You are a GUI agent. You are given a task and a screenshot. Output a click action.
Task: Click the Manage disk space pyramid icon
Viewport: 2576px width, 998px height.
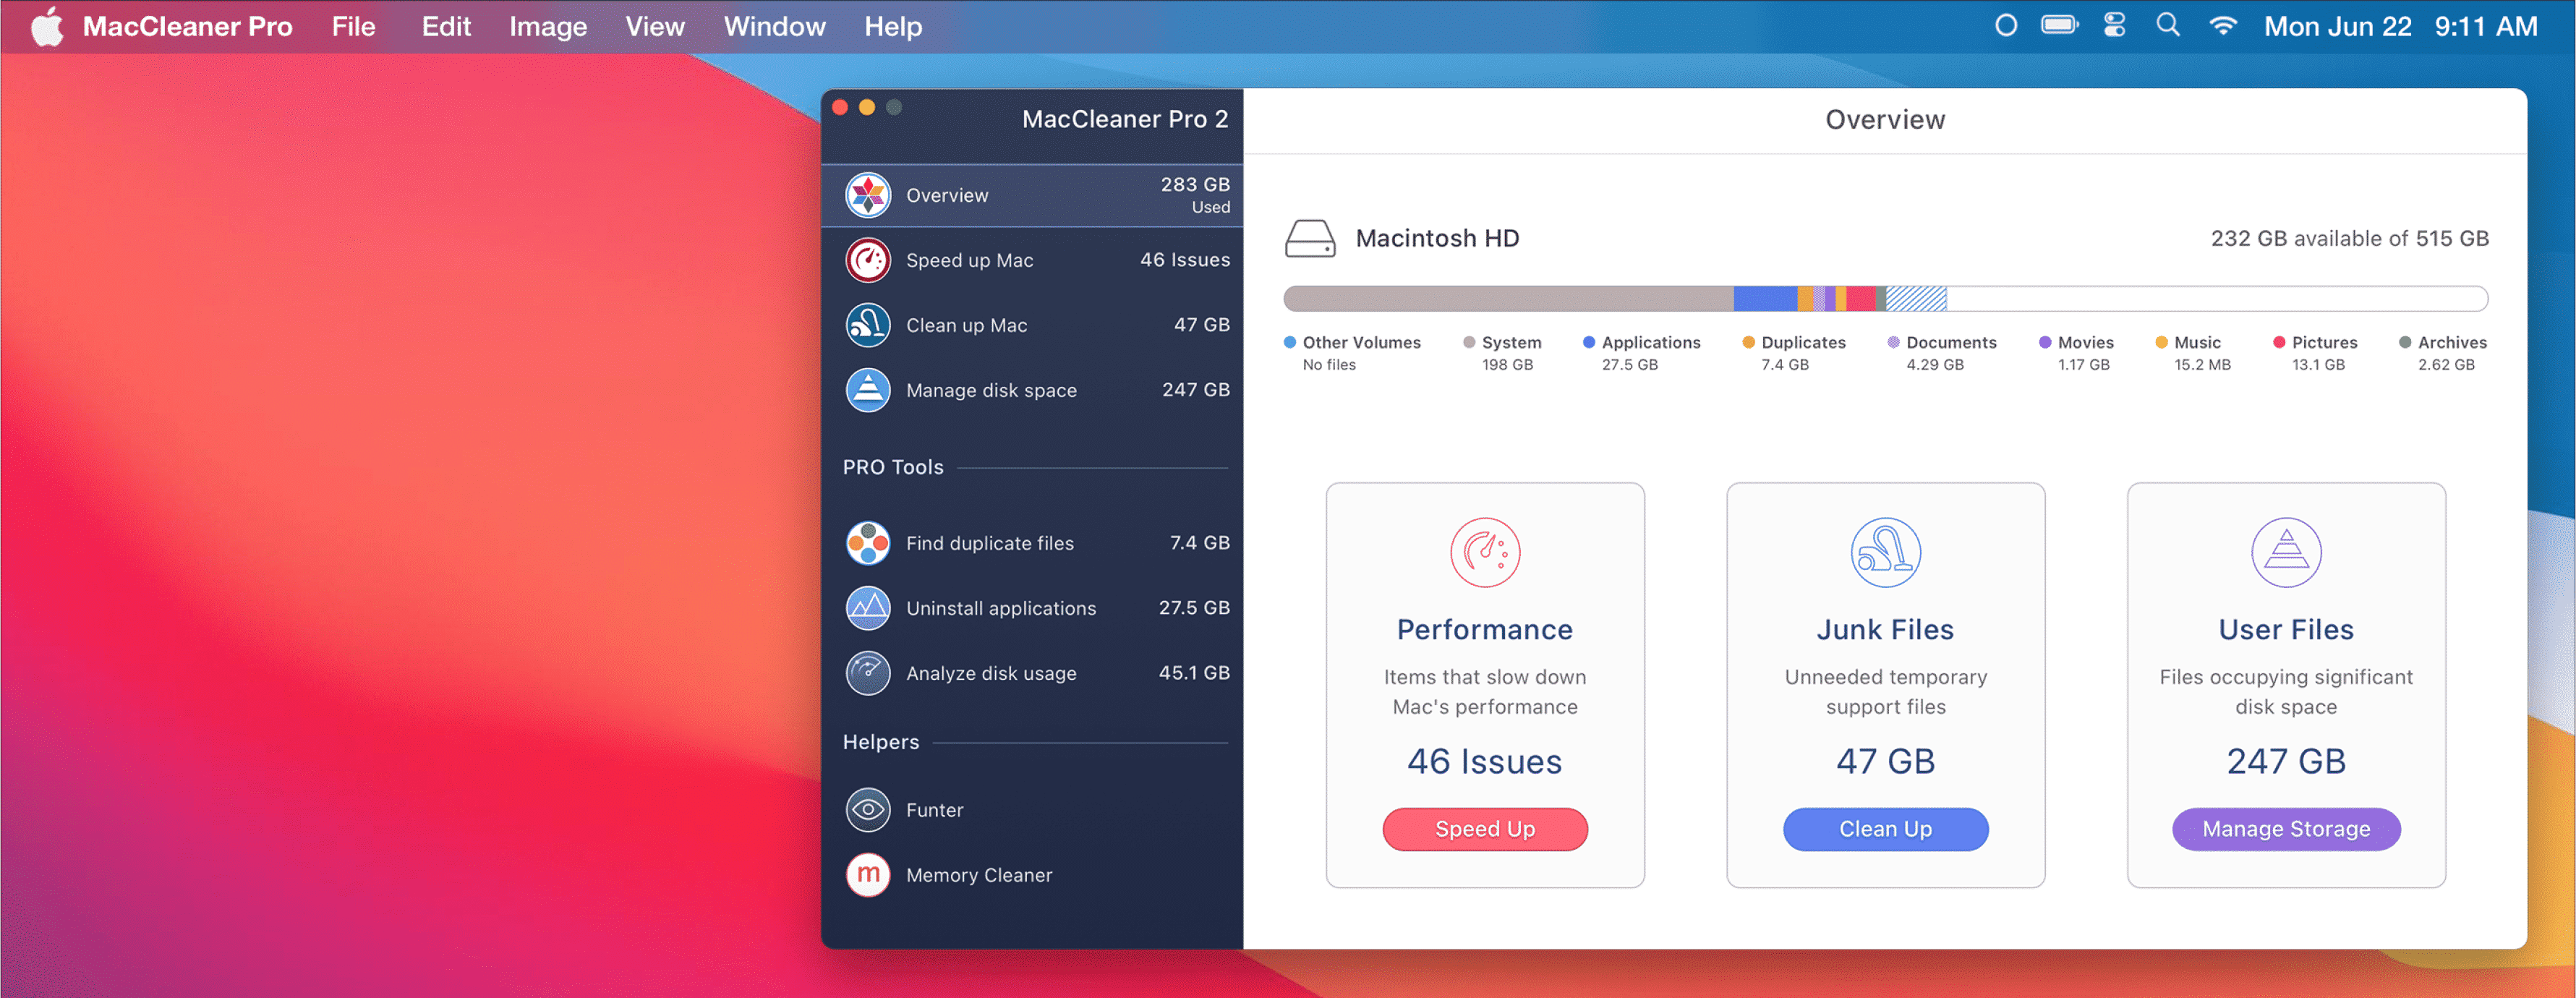(x=867, y=390)
